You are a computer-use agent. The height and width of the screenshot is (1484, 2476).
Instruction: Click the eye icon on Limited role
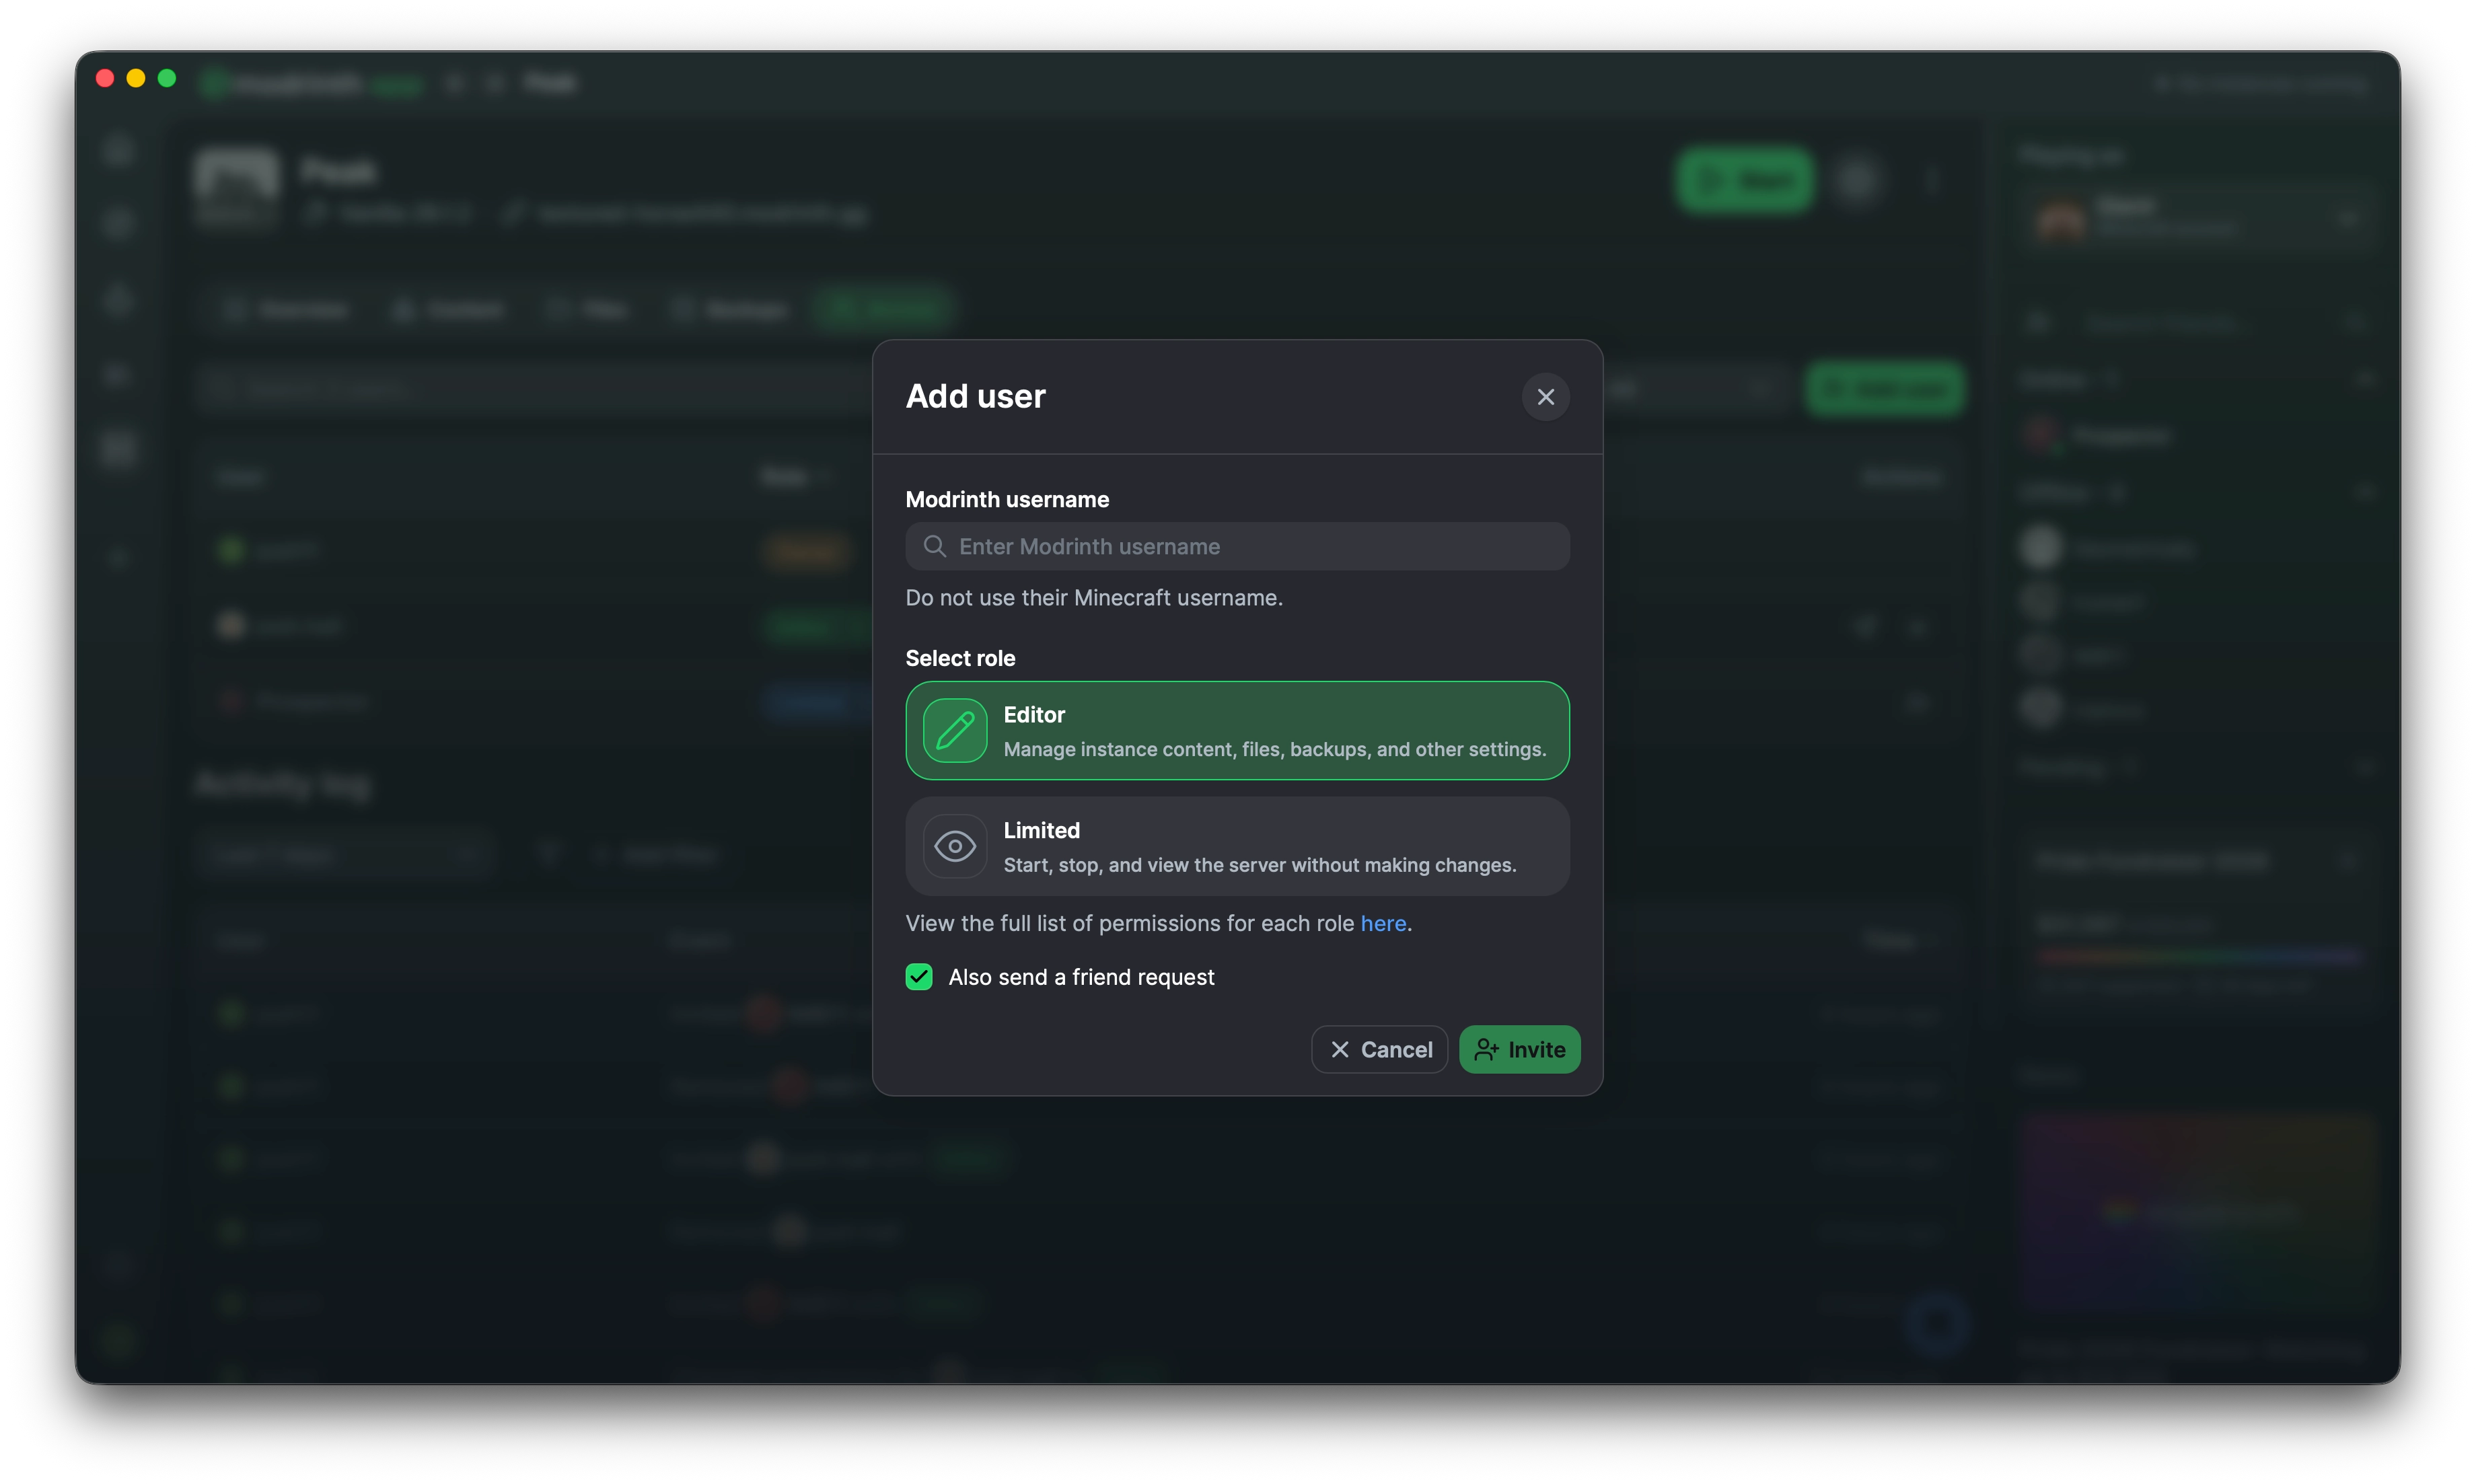955,846
